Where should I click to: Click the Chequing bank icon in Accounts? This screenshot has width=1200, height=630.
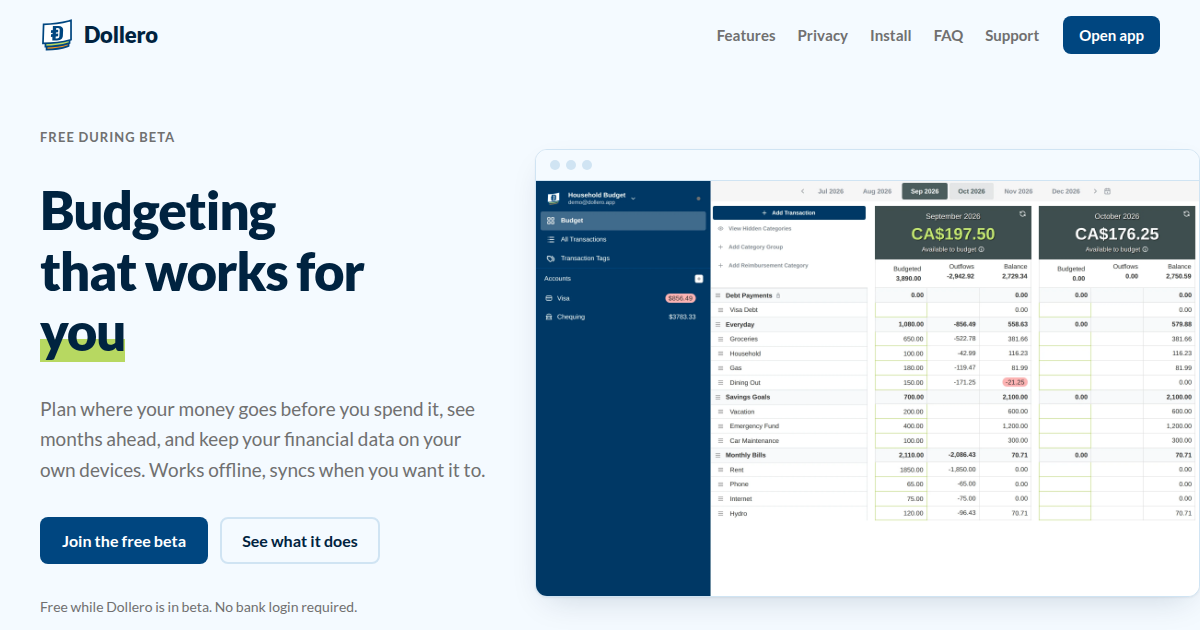coord(549,317)
